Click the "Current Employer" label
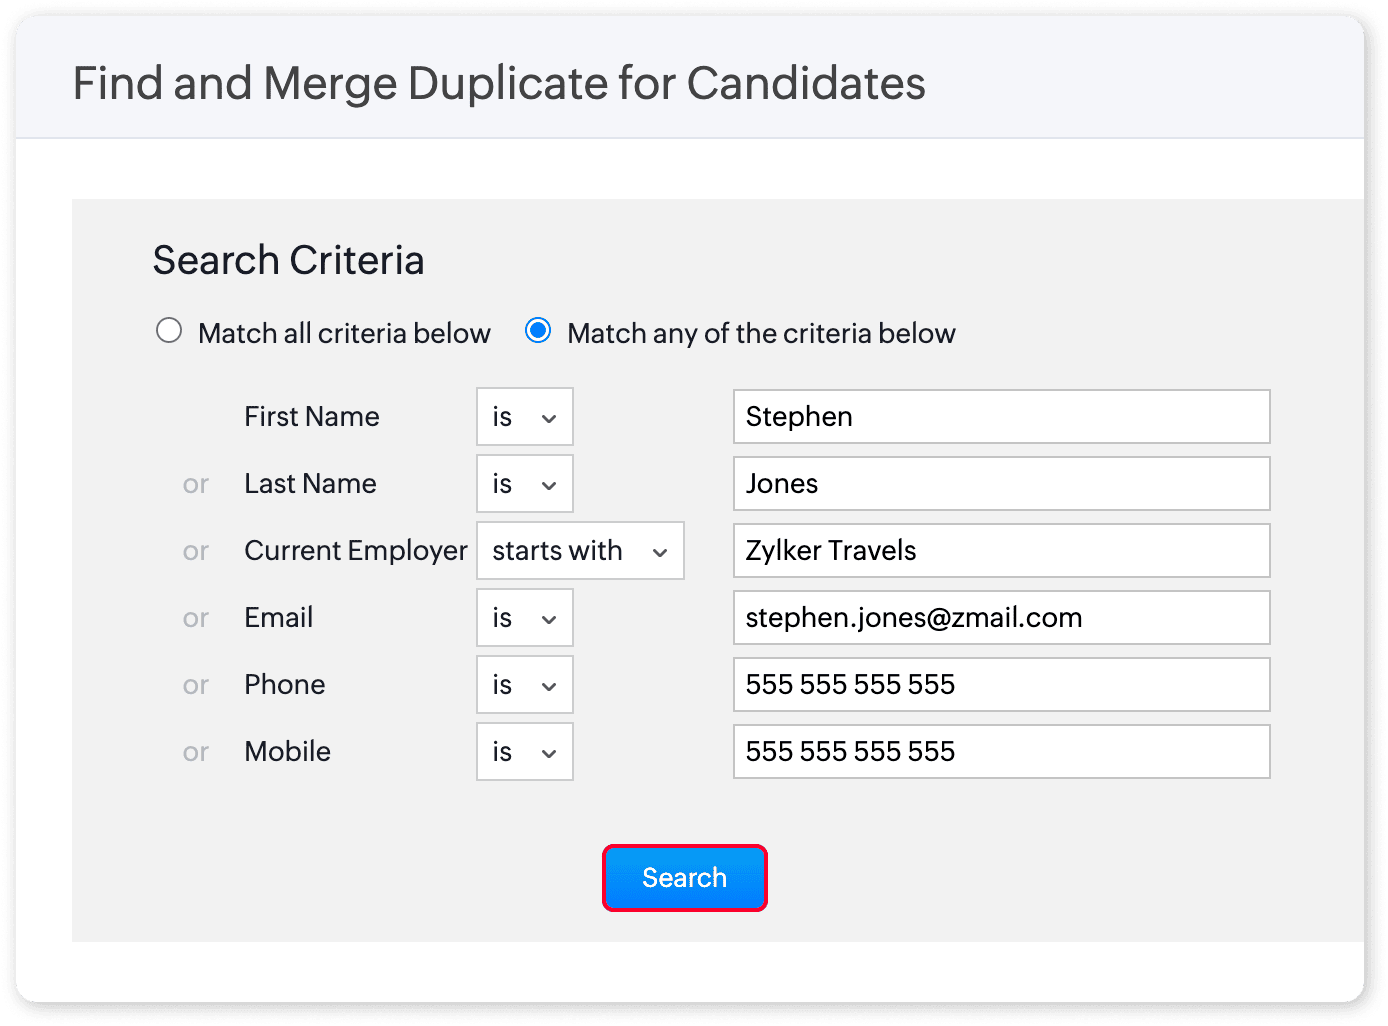The height and width of the screenshot is (1026, 1388). tap(355, 550)
